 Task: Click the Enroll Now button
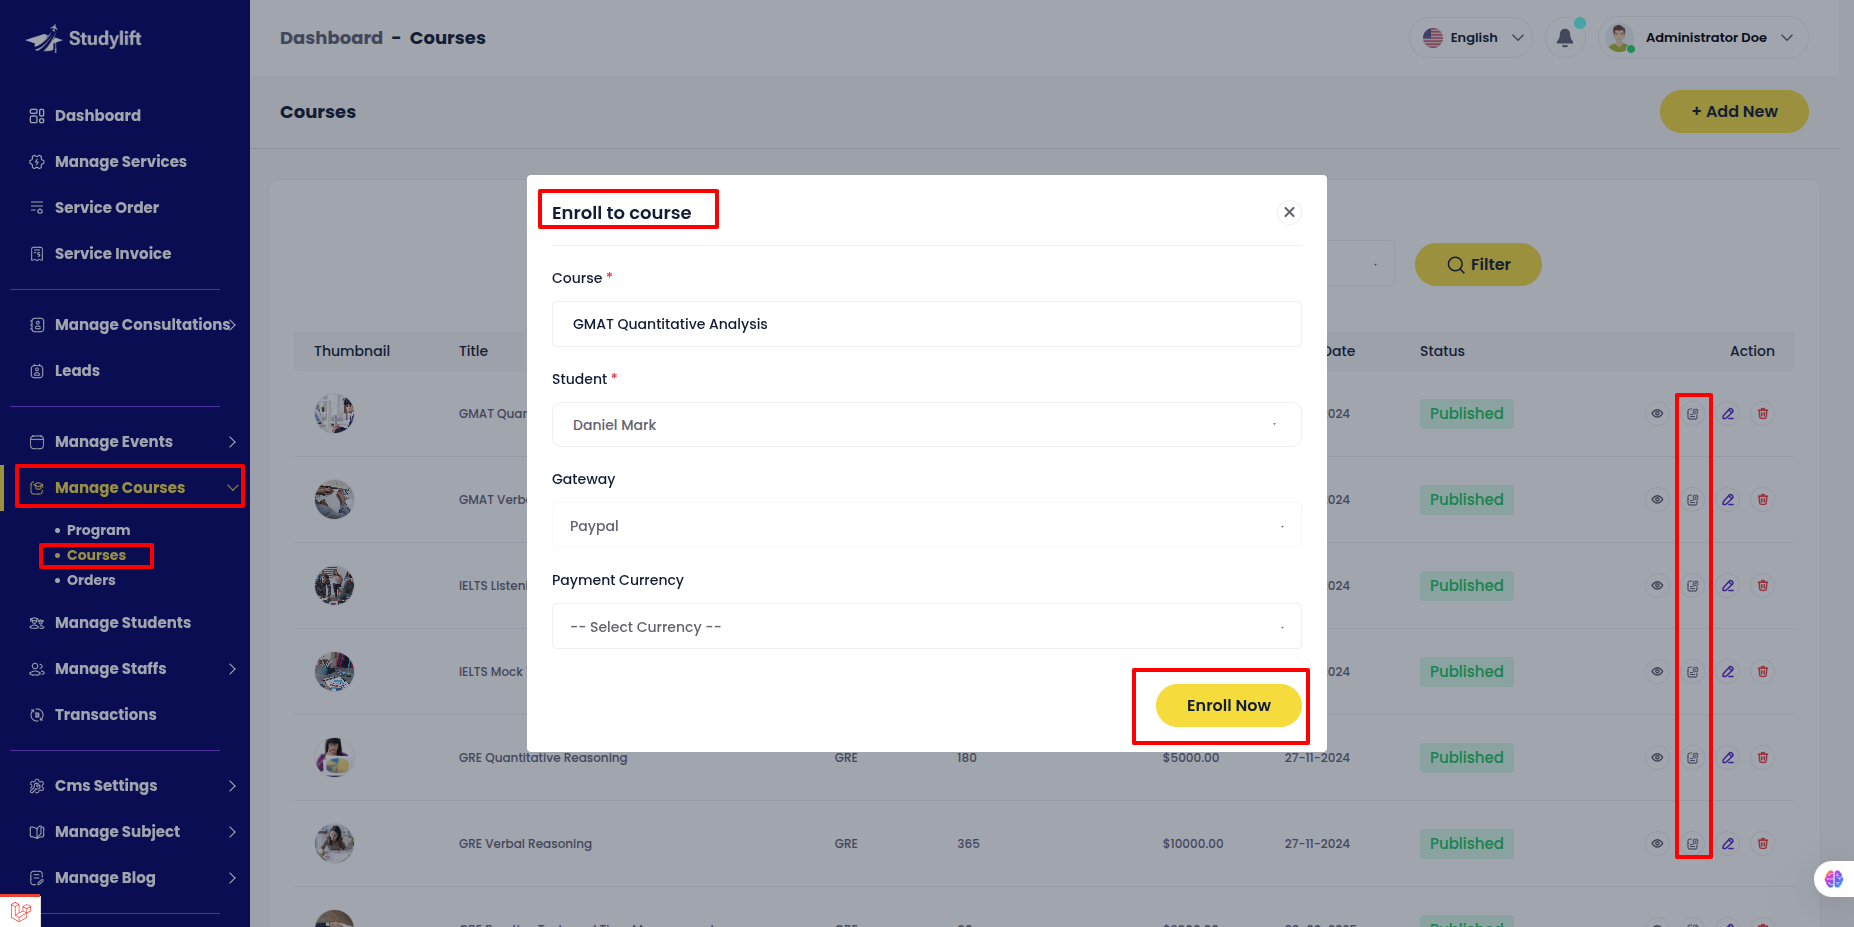[x=1228, y=706]
